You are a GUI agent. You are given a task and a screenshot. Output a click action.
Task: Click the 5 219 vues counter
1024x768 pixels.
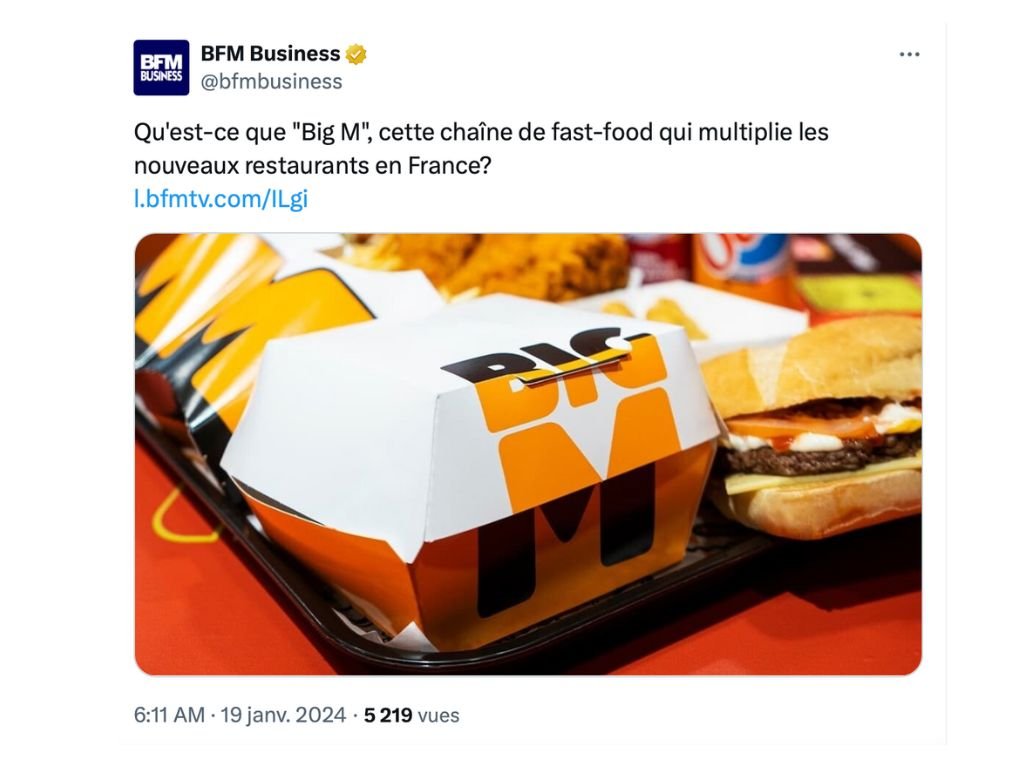[411, 715]
